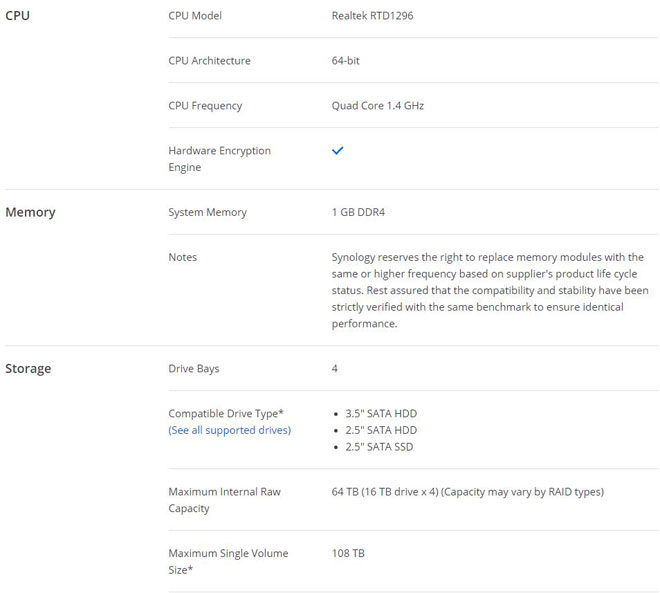Screen dimensions: 660x593
Task: Select the CPU section heading
Action: 17,16
